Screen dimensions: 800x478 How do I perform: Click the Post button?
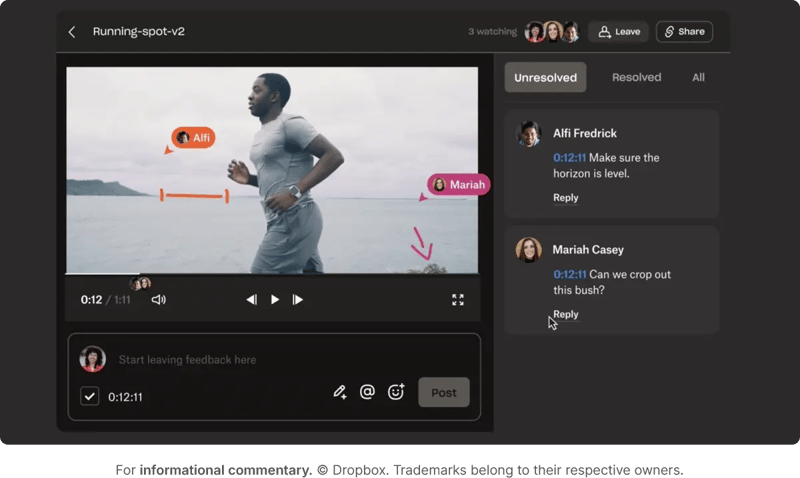point(444,392)
